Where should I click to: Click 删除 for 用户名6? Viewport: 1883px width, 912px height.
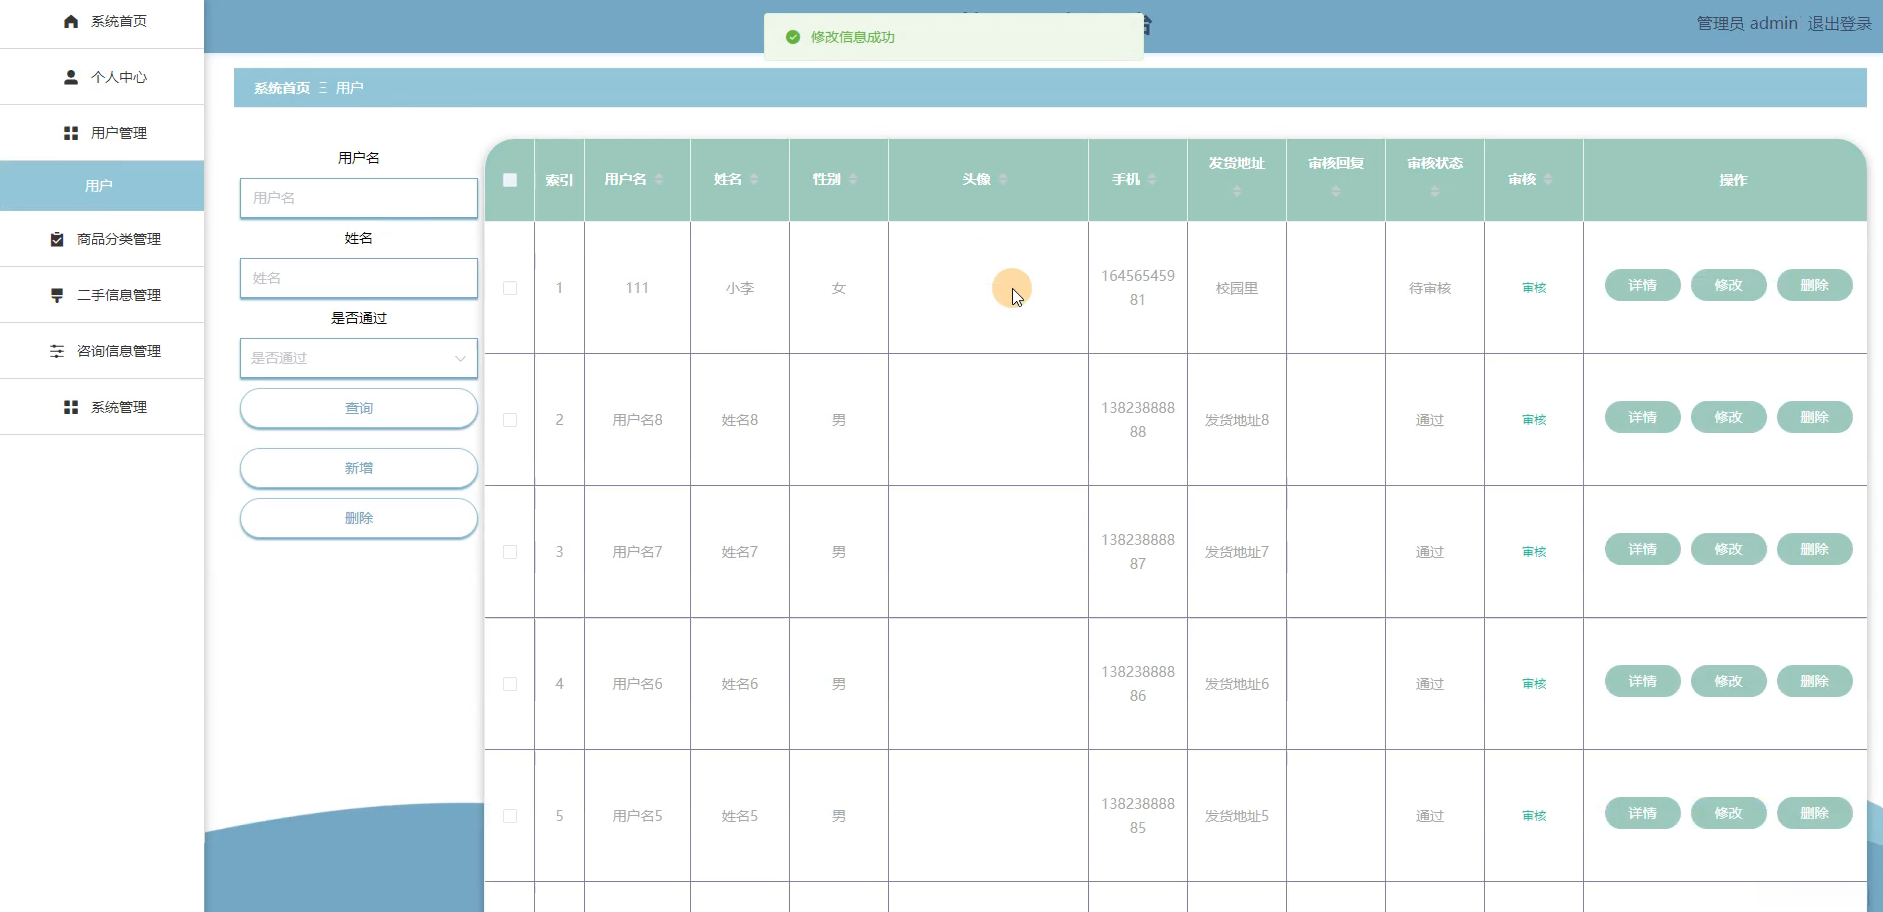[x=1815, y=681]
